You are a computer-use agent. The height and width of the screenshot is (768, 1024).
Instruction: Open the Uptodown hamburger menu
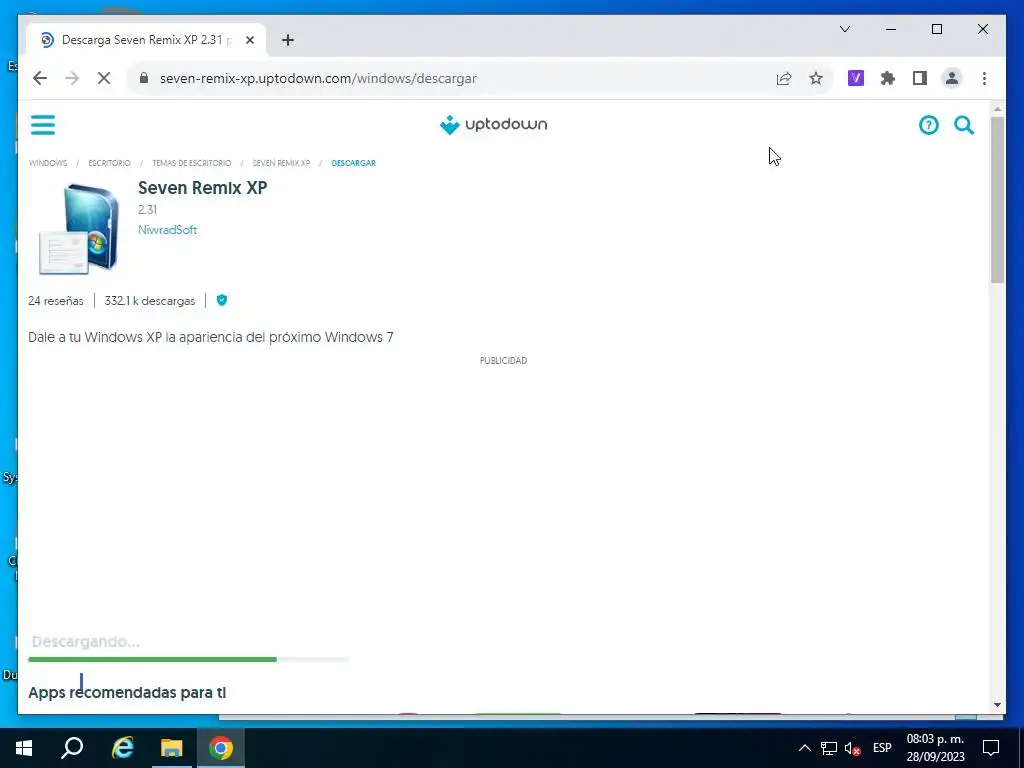click(43, 124)
